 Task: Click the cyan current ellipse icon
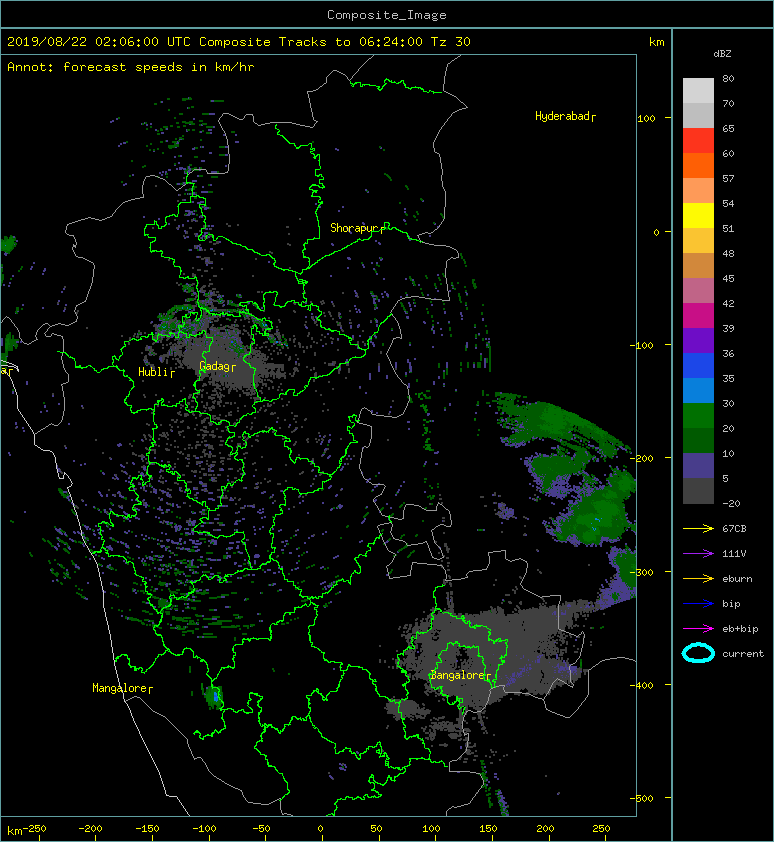point(698,653)
